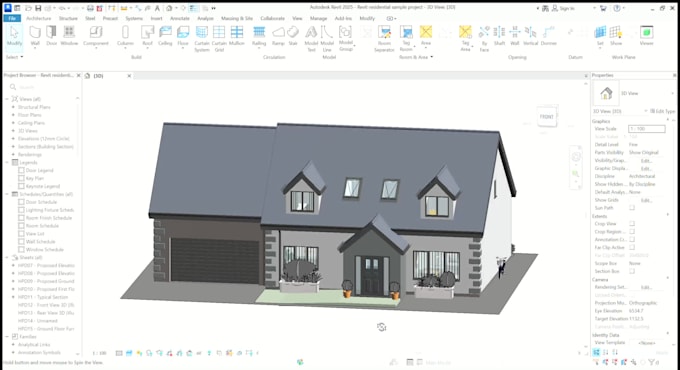The image size is (680, 370).
Task: Click the Sign In link
Action: coord(563,8)
